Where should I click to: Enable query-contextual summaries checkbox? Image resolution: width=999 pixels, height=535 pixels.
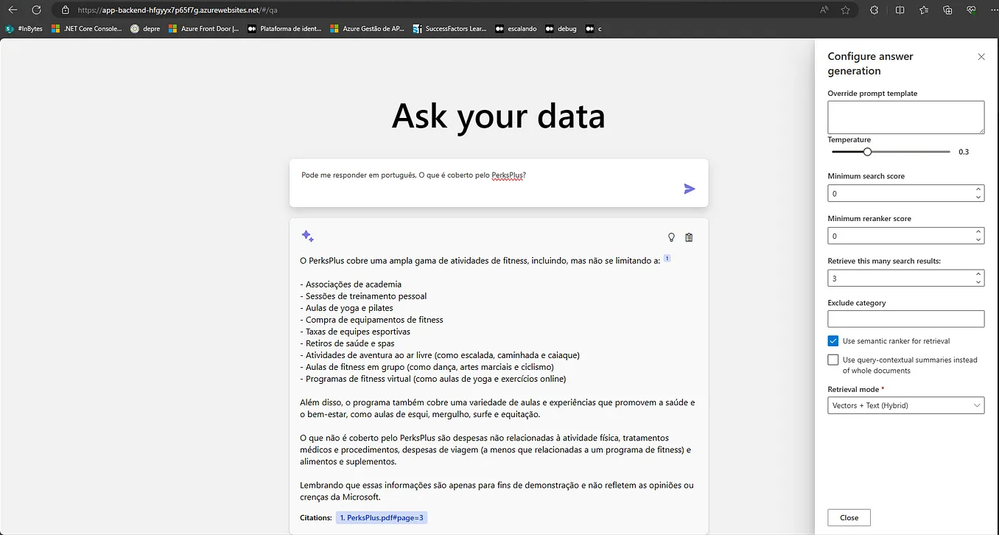click(833, 360)
